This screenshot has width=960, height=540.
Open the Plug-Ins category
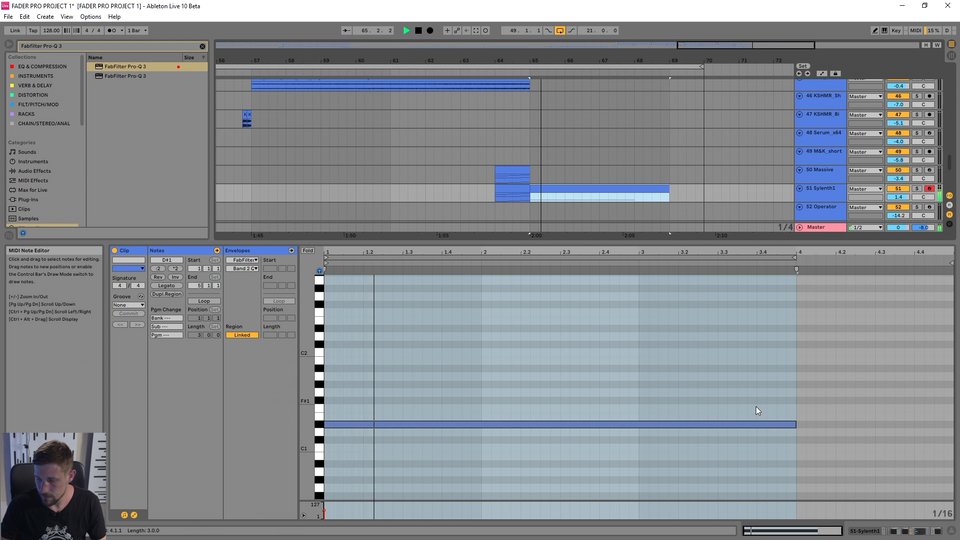pyautogui.click(x=28, y=200)
